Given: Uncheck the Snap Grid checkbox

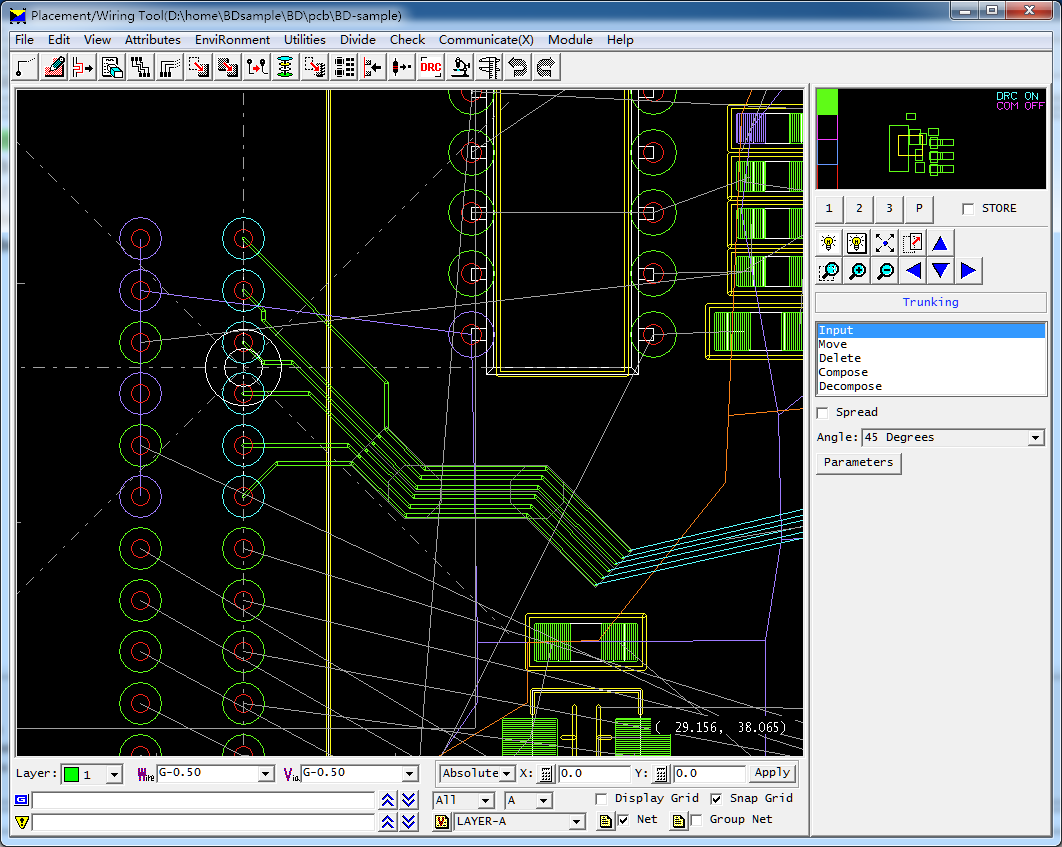Looking at the screenshot, I should pyautogui.click(x=716, y=799).
